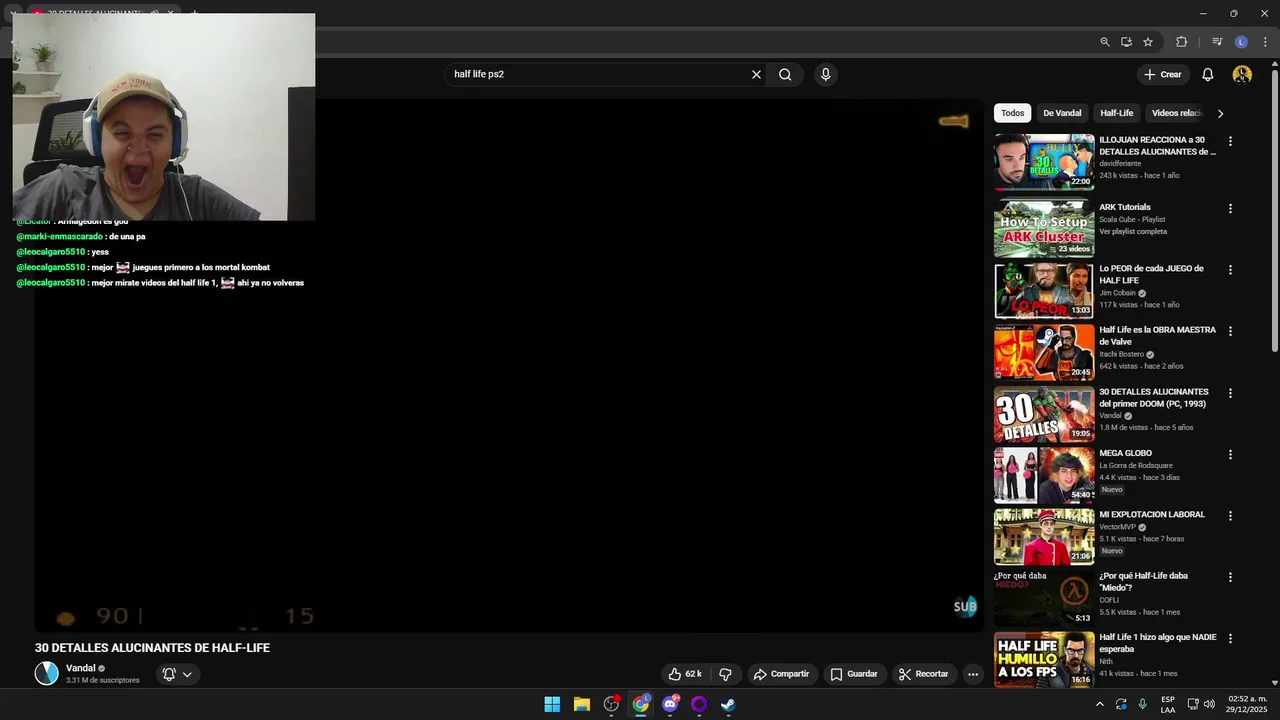Click Ver playlist completa link
Viewport: 1280px width, 720px height.
pos(1133,231)
